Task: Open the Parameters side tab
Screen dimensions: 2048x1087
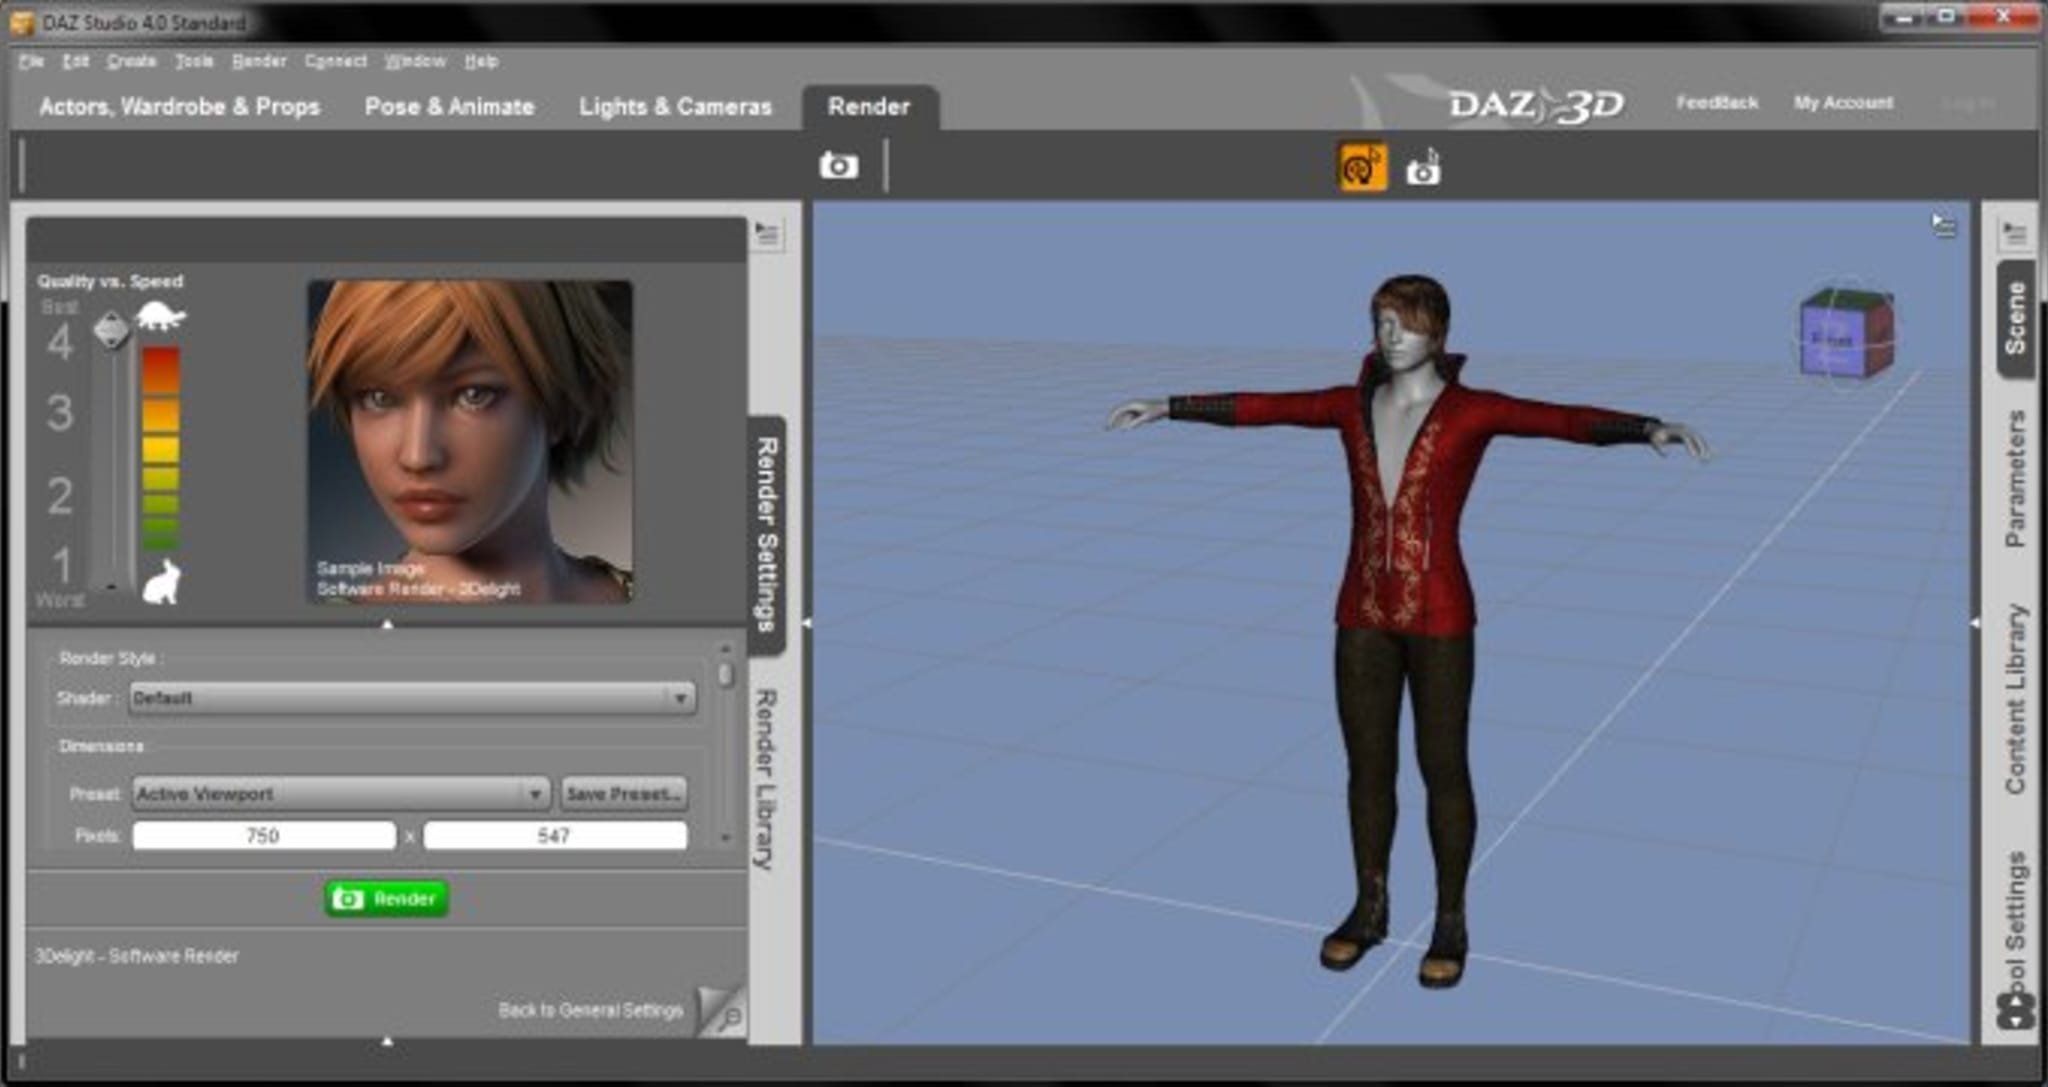Action: 2015,478
